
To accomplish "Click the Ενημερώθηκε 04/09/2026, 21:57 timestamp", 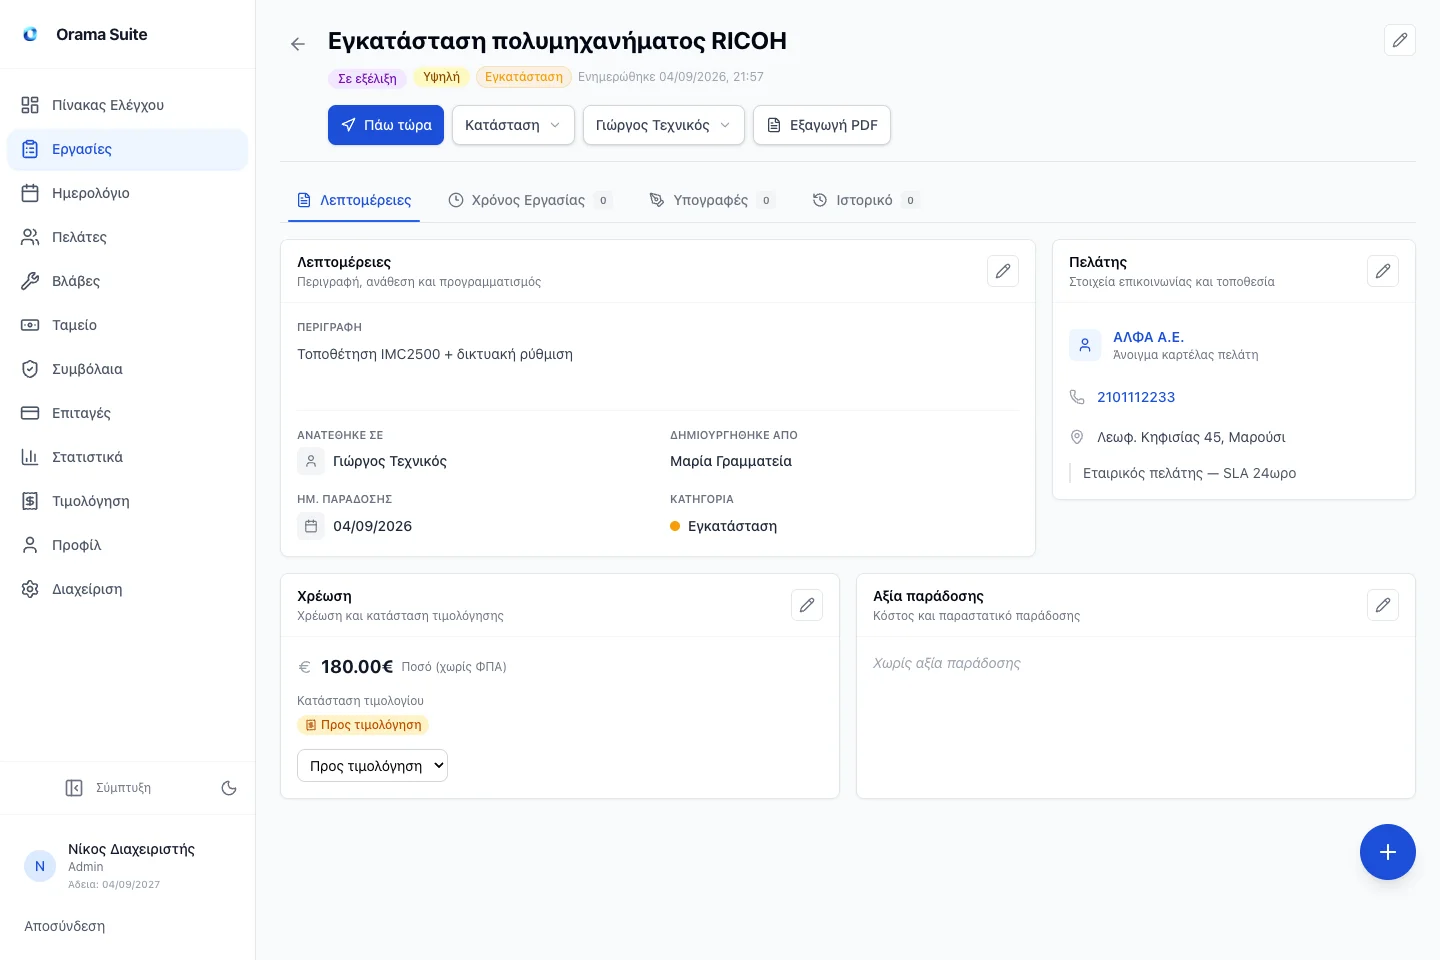I will [x=671, y=77].
